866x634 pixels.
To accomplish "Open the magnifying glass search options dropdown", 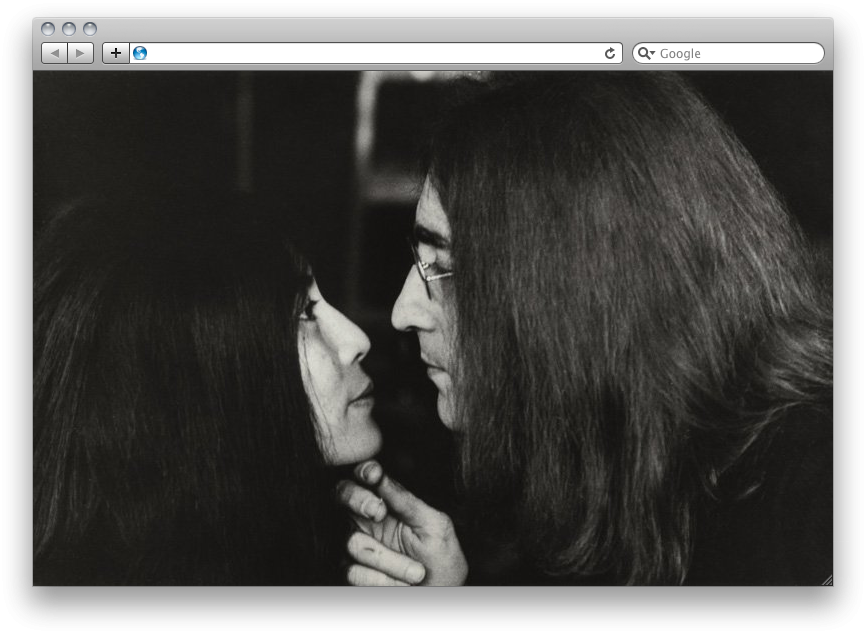I will click(646, 53).
